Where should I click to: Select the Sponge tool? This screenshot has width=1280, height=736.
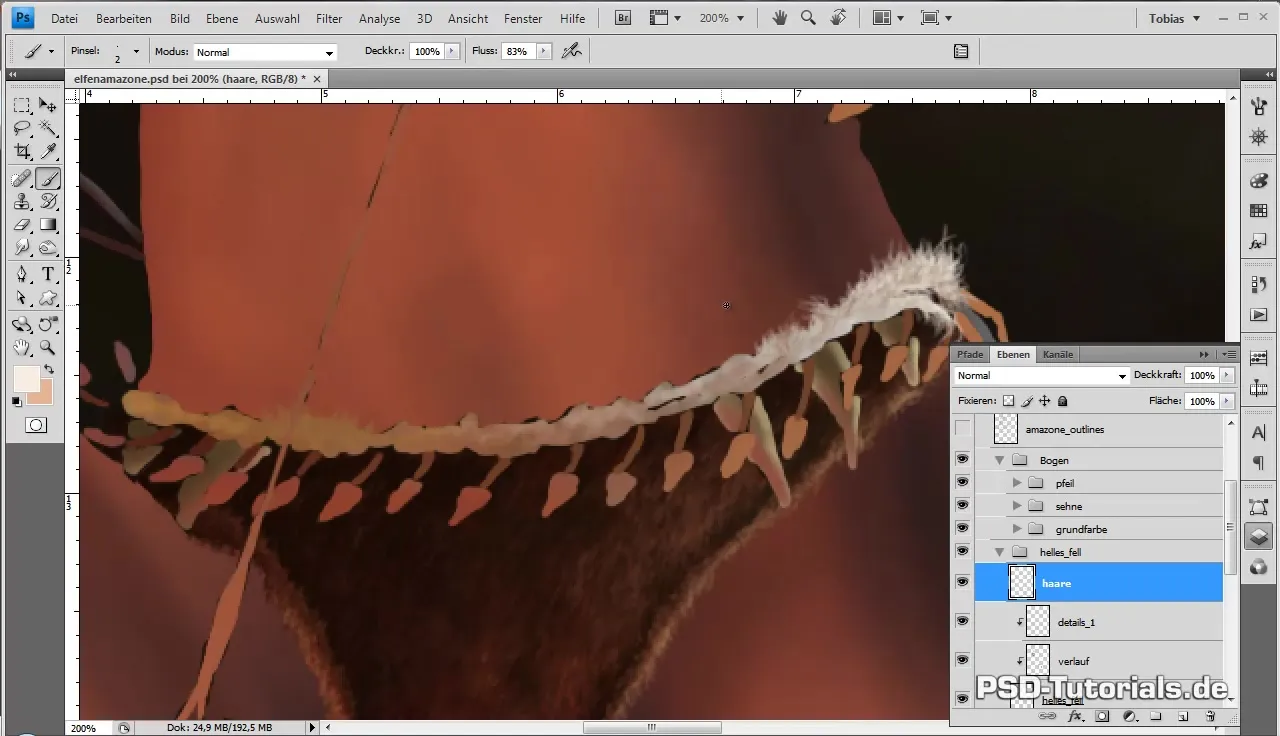(x=48, y=248)
